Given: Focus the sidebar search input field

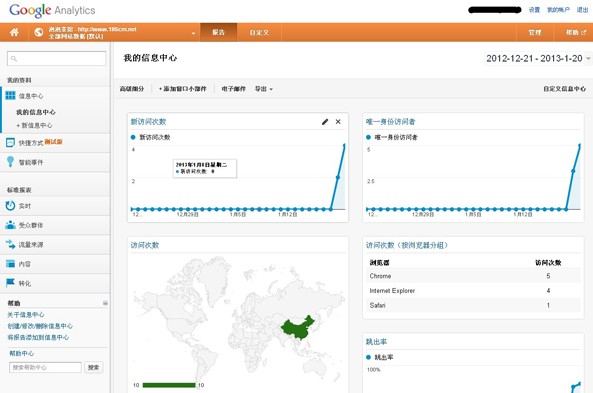Looking at the screenshot, I should [x=57, y=59].
